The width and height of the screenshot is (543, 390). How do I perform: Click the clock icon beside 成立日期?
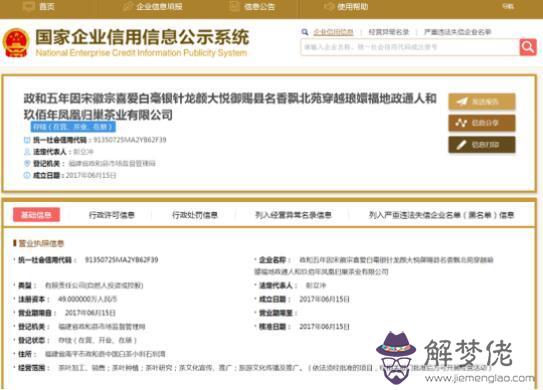27,175
